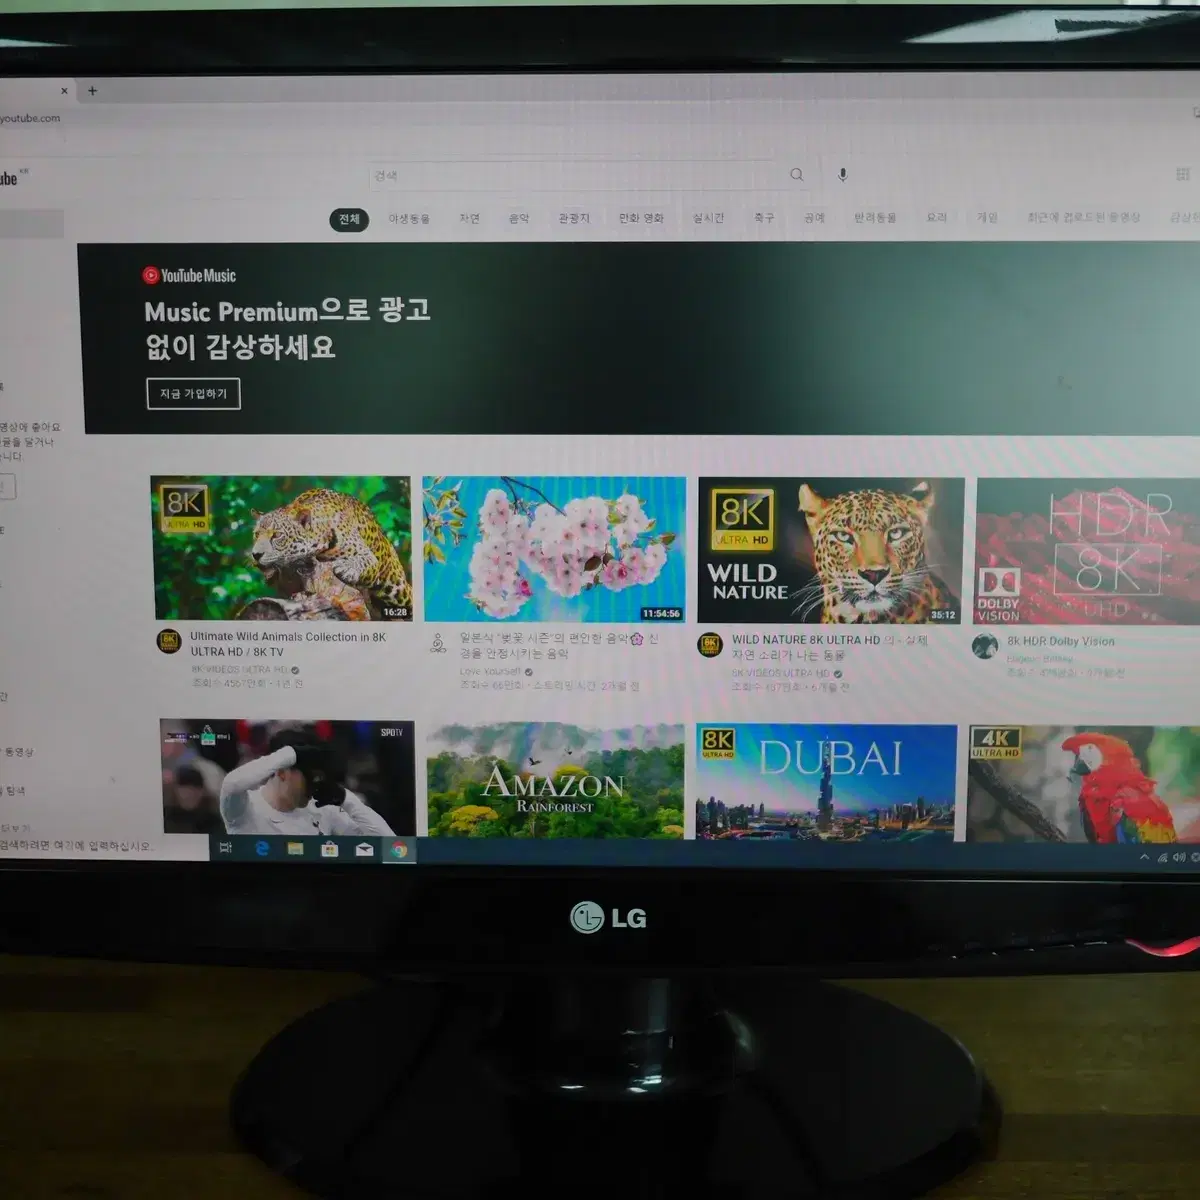Screen dimensions: 1200x1200
Task: Select the 공예 filter chip
Action: tap(815, 217)
